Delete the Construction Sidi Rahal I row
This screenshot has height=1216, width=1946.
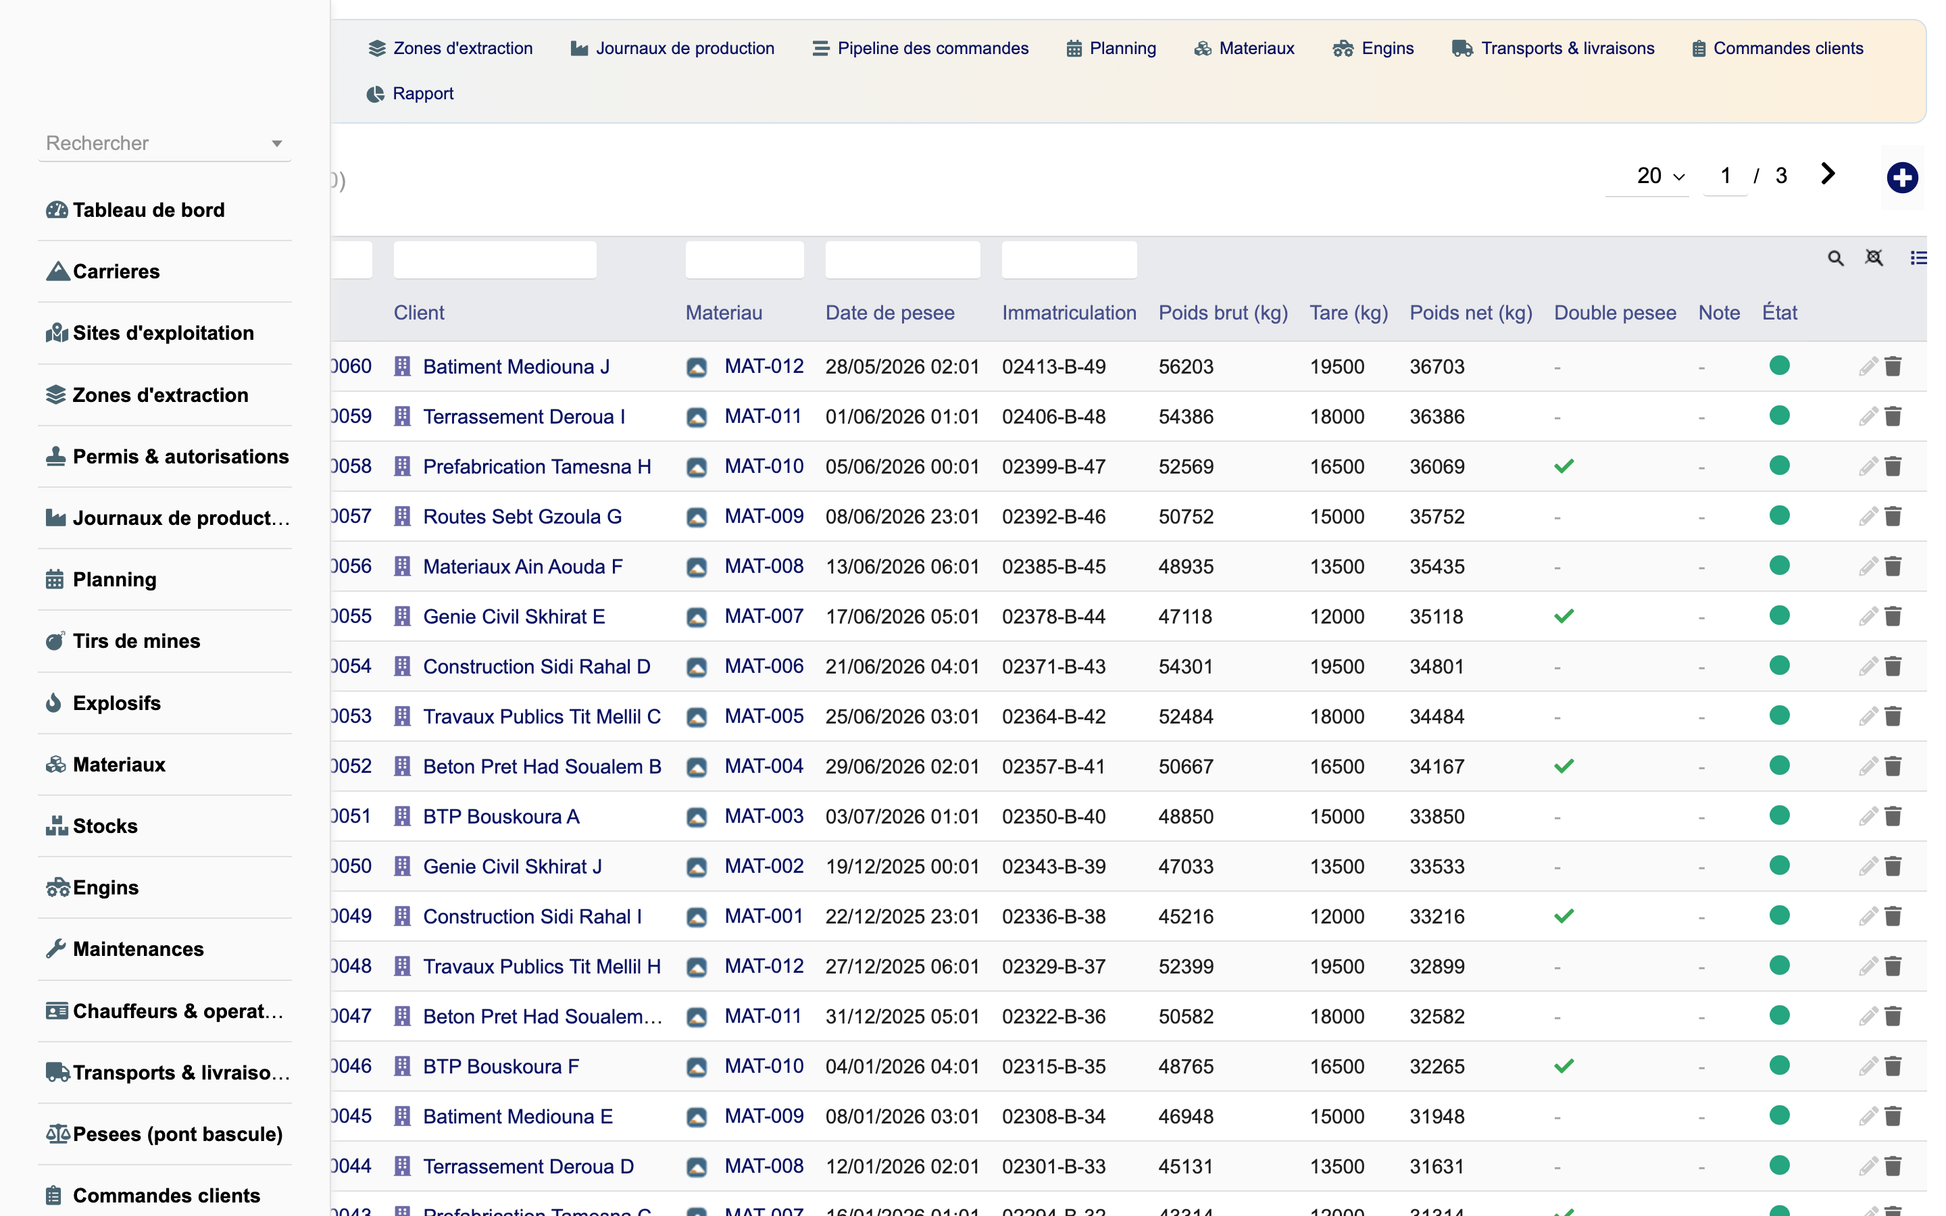click(1893, 916)
